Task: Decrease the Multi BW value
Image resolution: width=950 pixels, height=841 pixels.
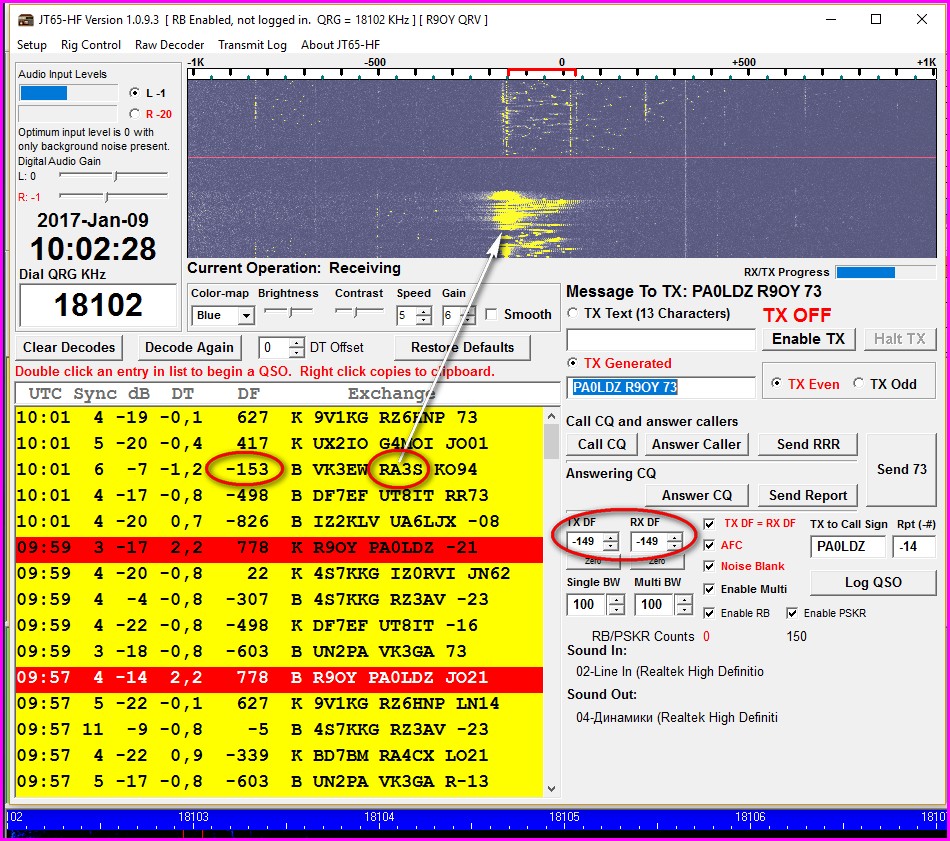Action: click(x=684, y=610)
